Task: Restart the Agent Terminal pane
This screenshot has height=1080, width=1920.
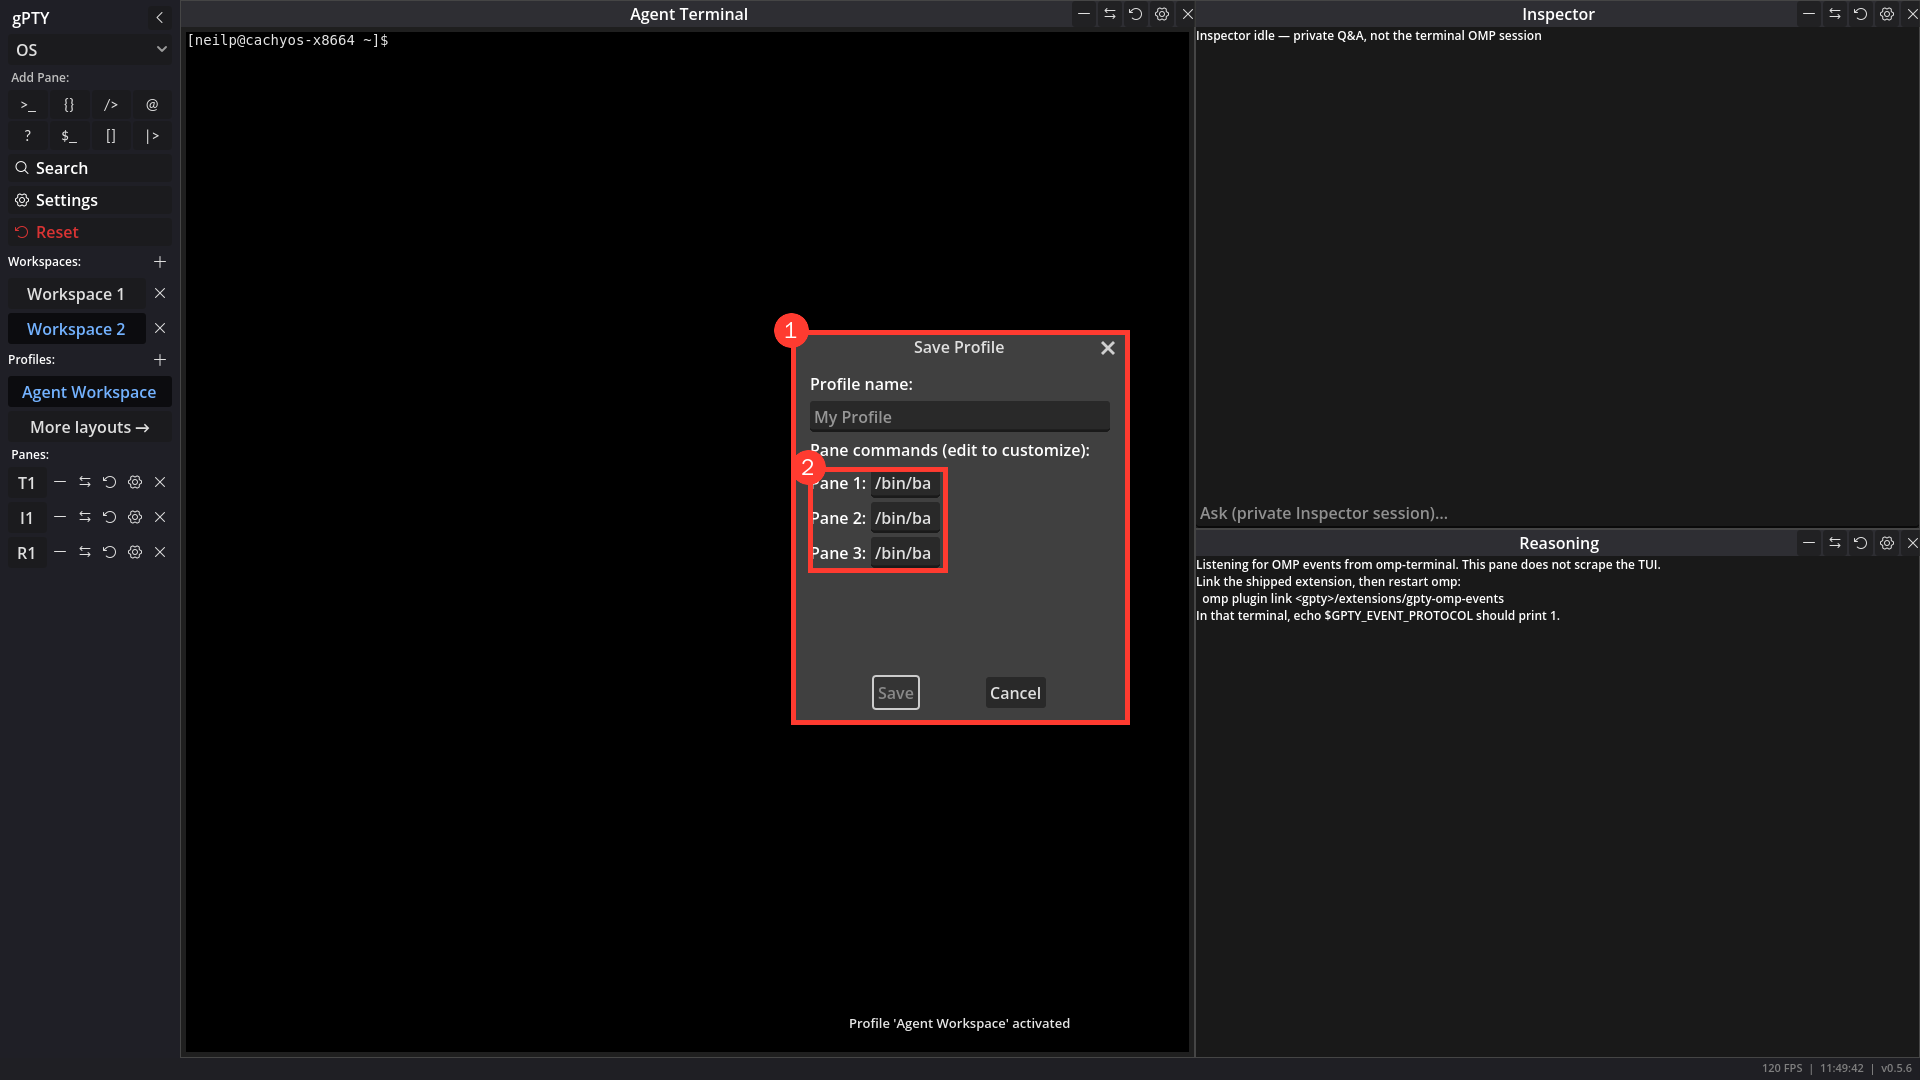Action: [1136, 14]
